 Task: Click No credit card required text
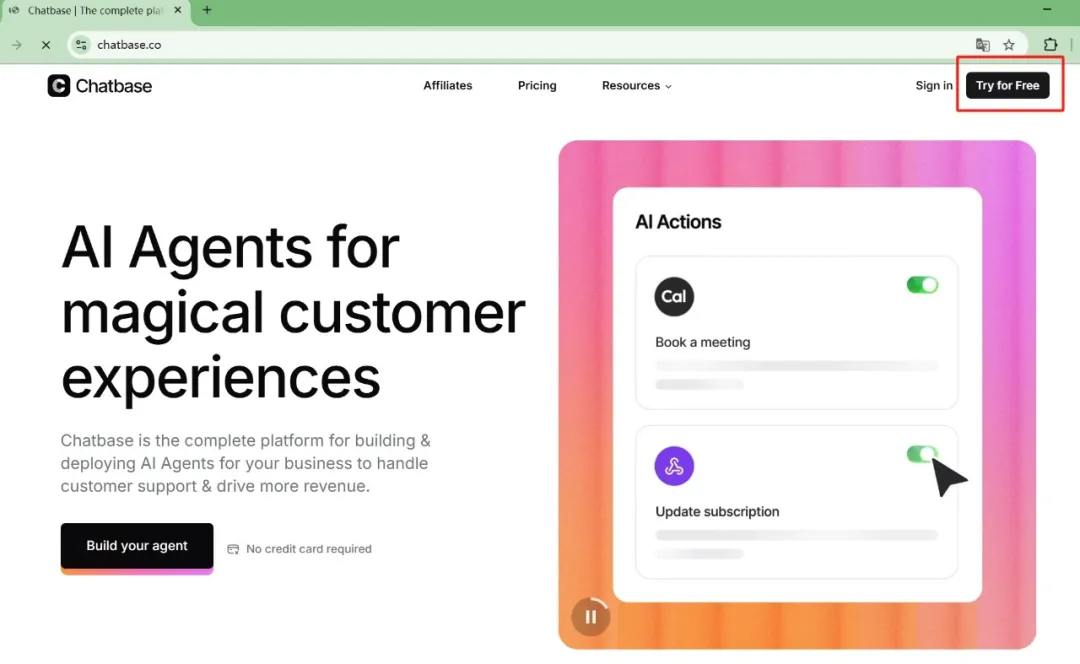309,549
